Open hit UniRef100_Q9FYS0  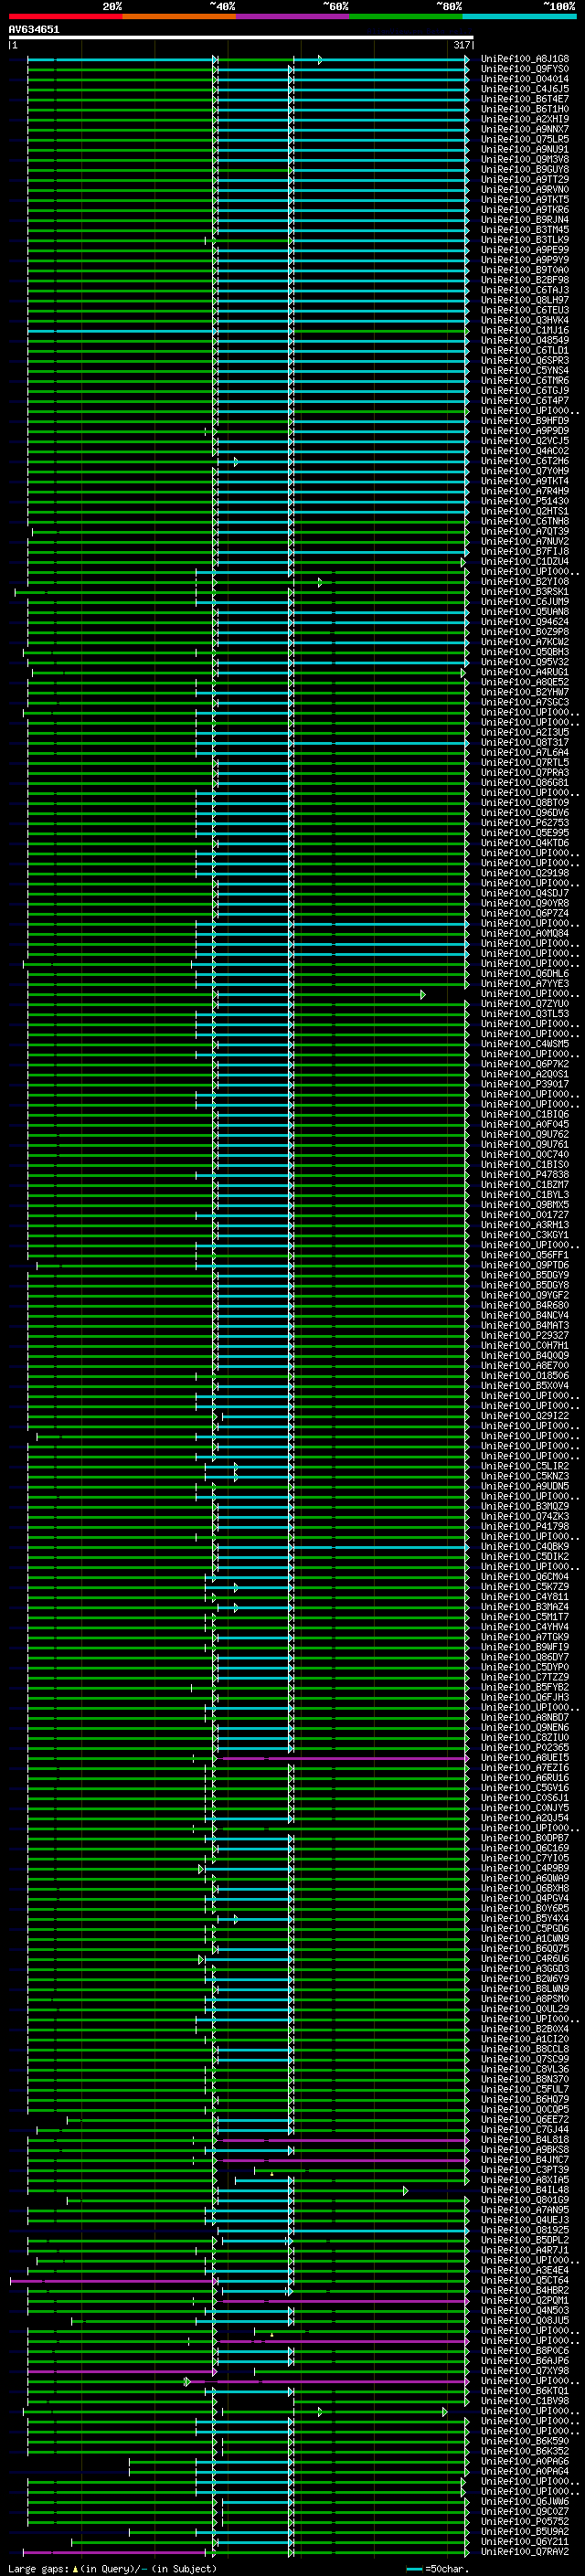525,69
